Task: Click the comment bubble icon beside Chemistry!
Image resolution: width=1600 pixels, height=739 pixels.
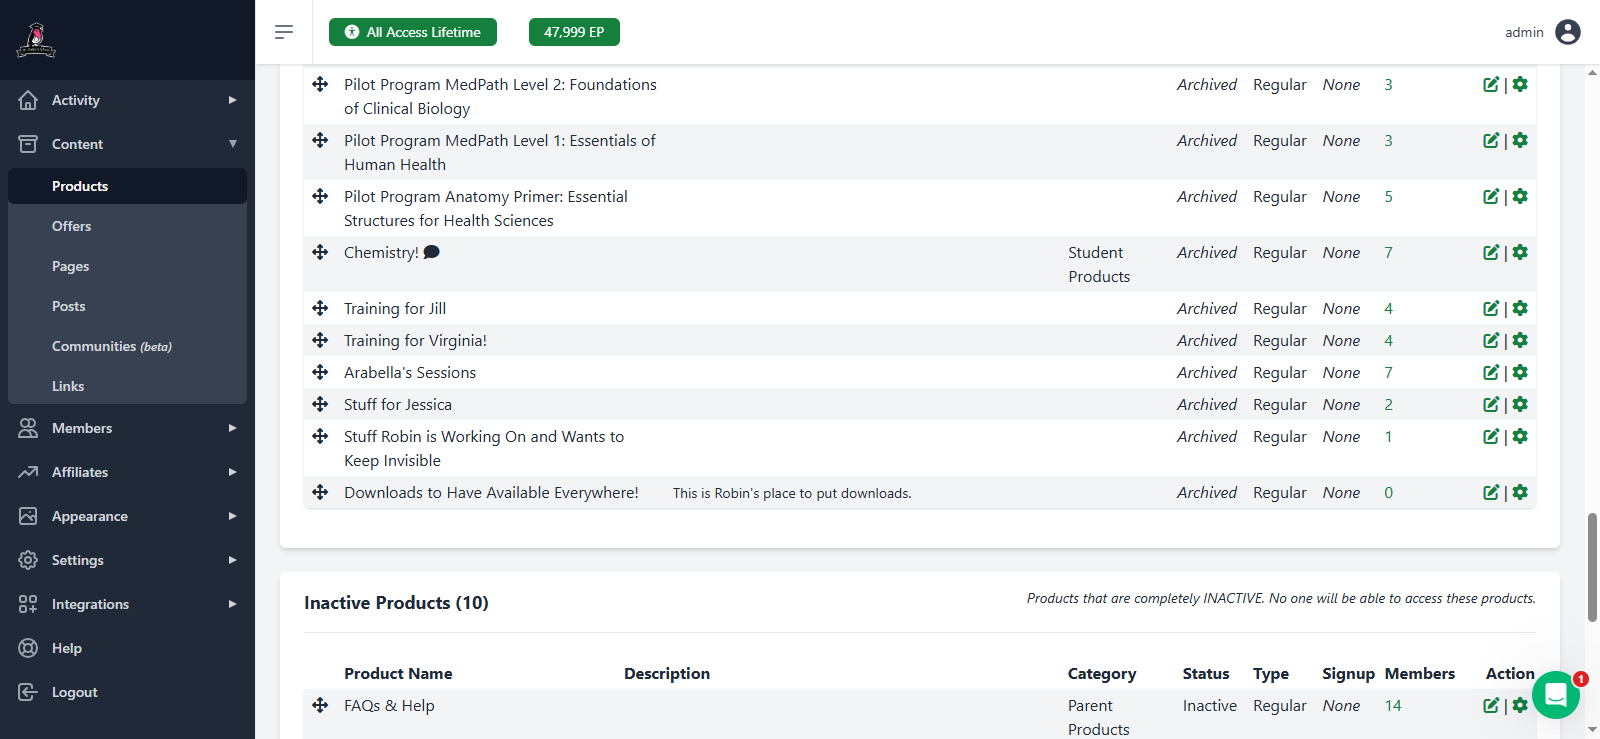Action: click(x=431, y=252)
